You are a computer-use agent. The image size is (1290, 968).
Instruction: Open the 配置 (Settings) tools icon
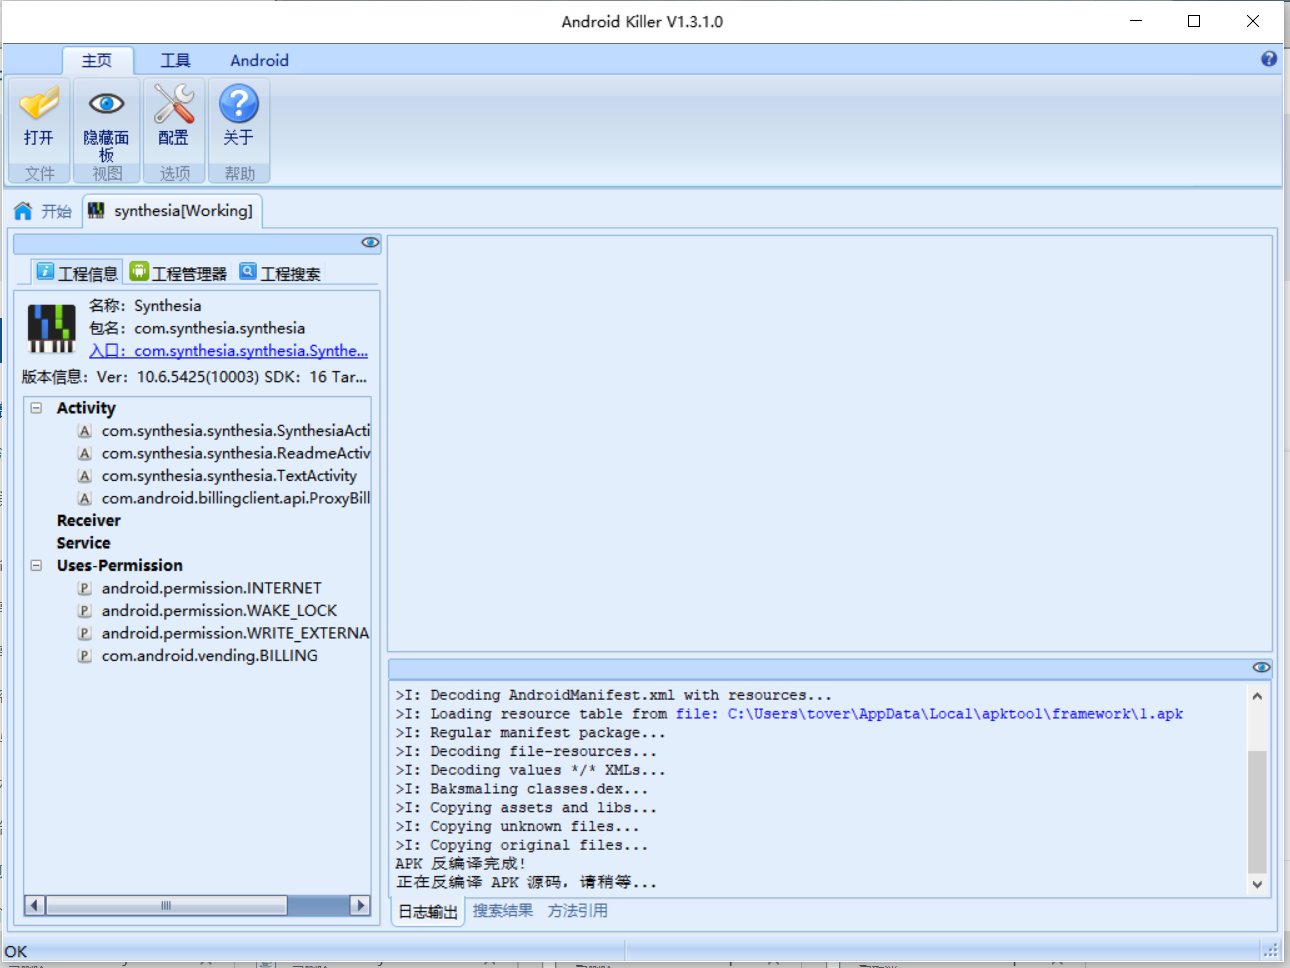(173, 103)
